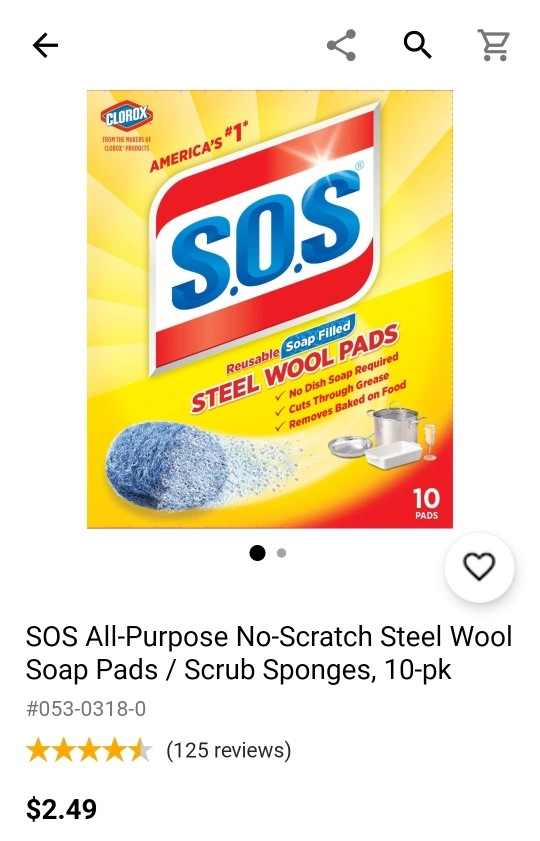Click the SOS All-Purpose product title
Screen dimensions: 540x841
(x=269, y=653)
